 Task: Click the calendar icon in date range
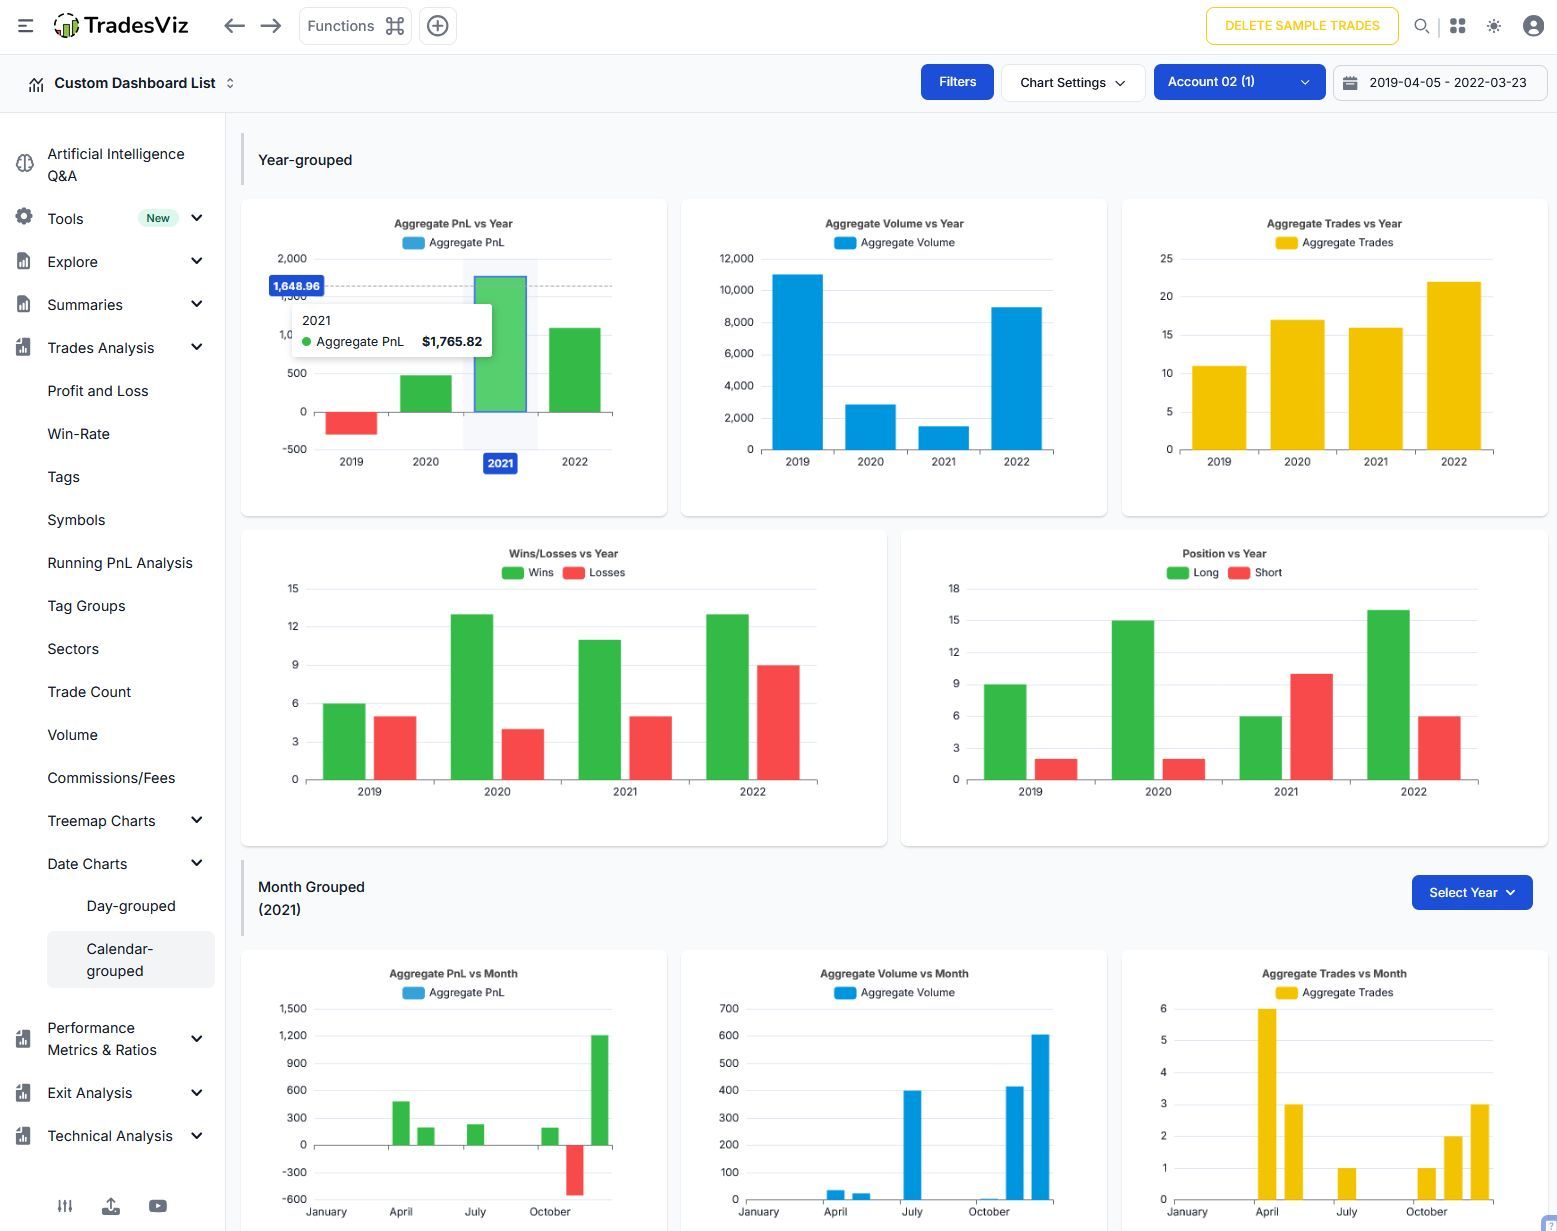[1350, 83]
